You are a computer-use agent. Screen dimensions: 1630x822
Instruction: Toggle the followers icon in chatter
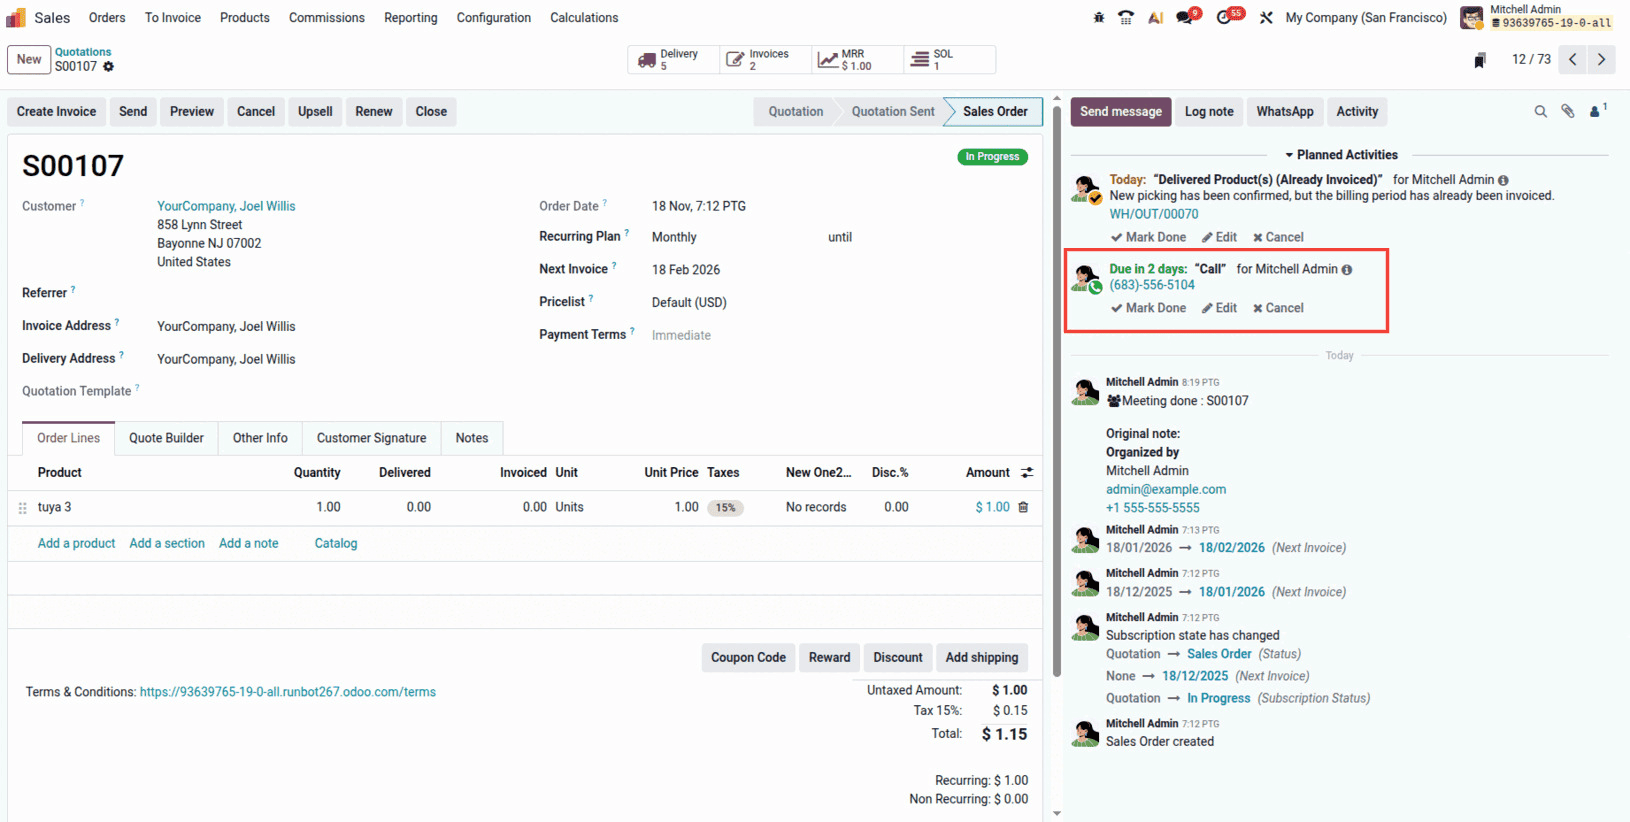[x=1596, y=112]
